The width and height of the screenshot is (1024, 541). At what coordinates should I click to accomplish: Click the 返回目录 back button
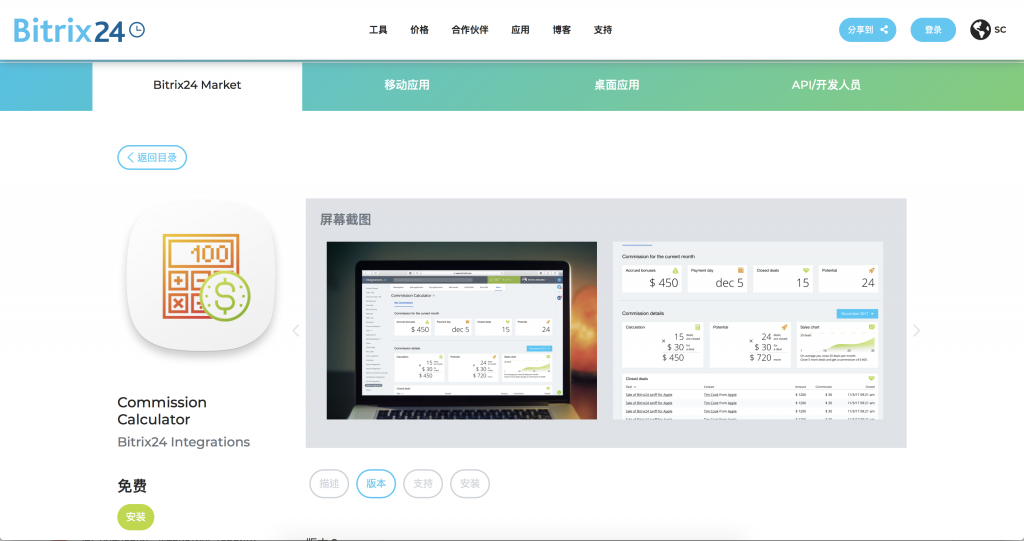[152, 157]
